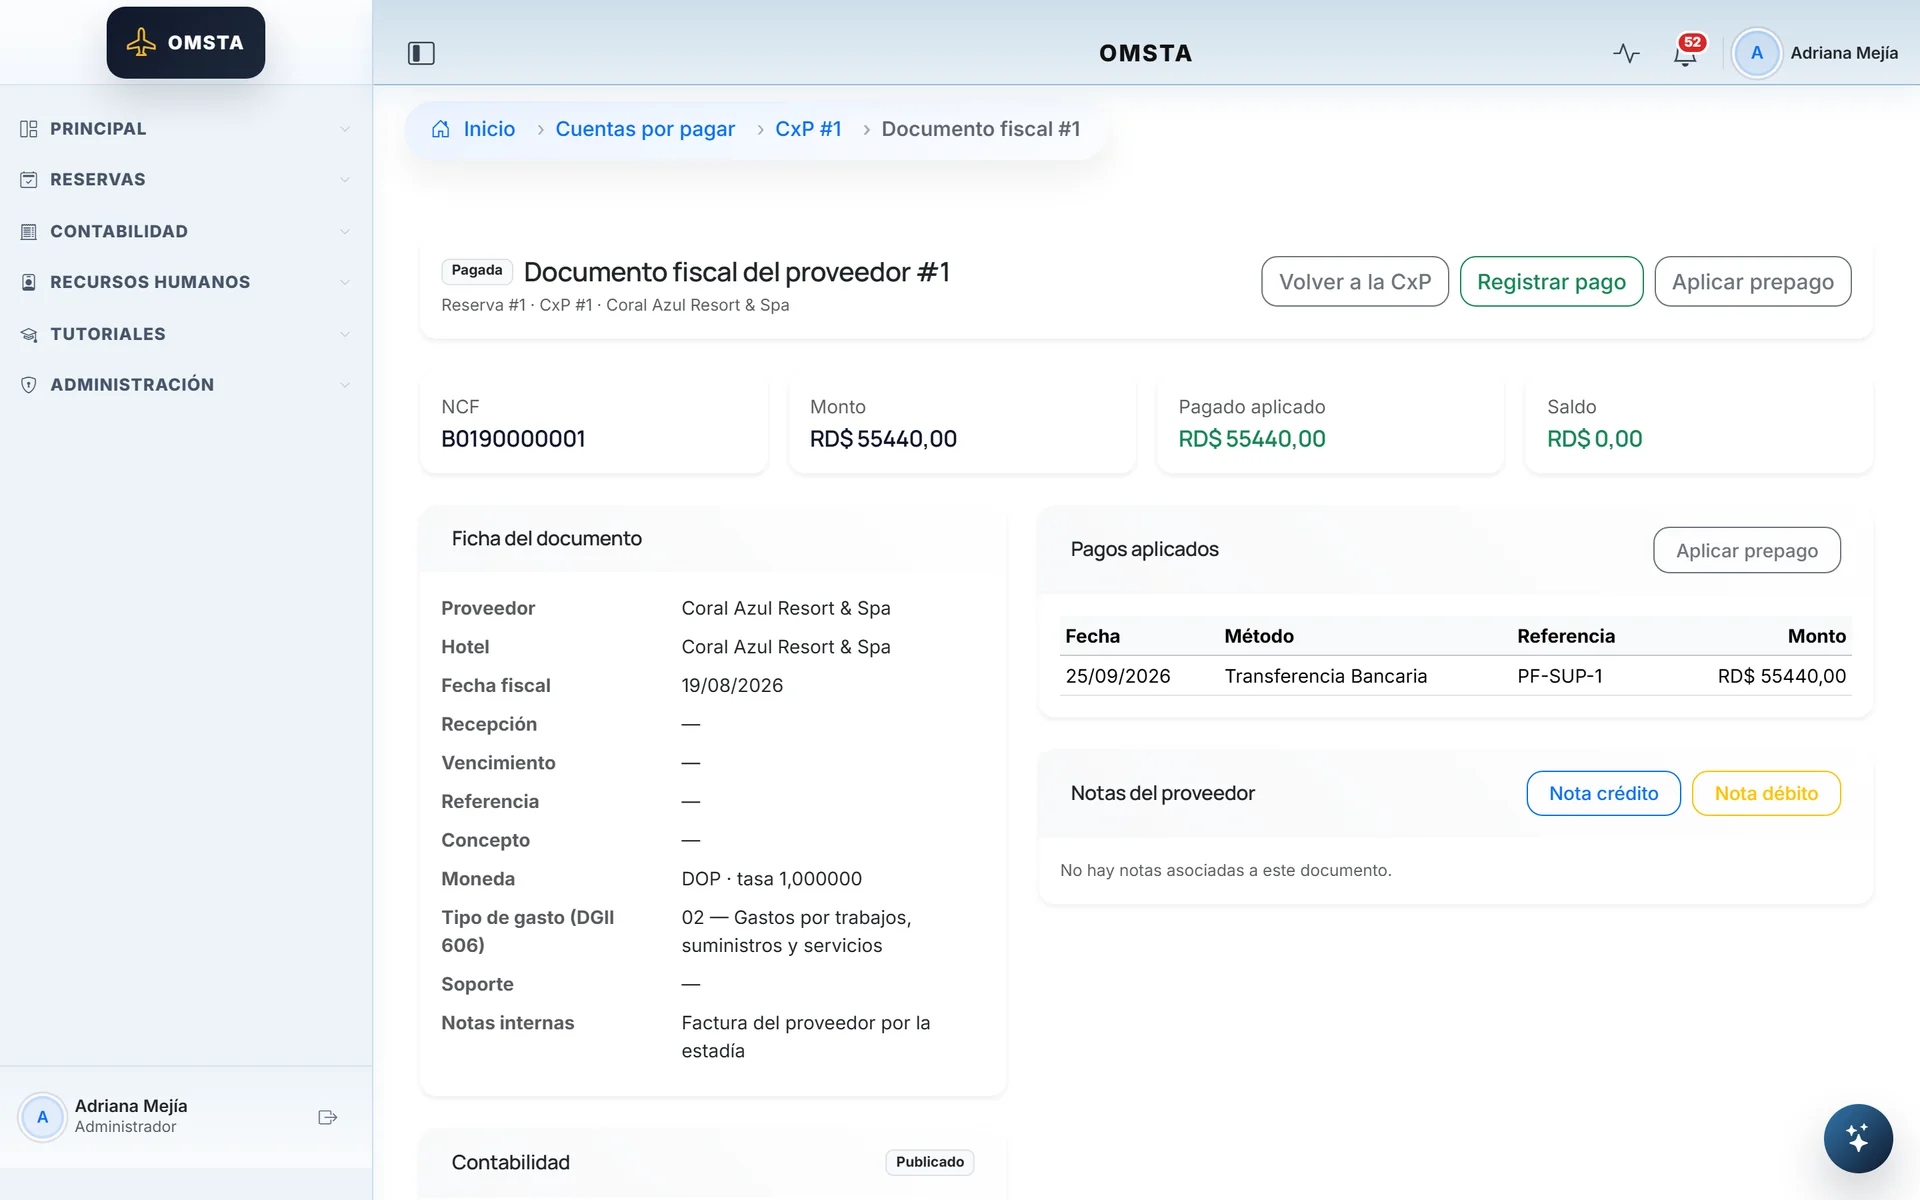
Task: Go to Inicio breadcrumb link
Action: tap(489, 129)
